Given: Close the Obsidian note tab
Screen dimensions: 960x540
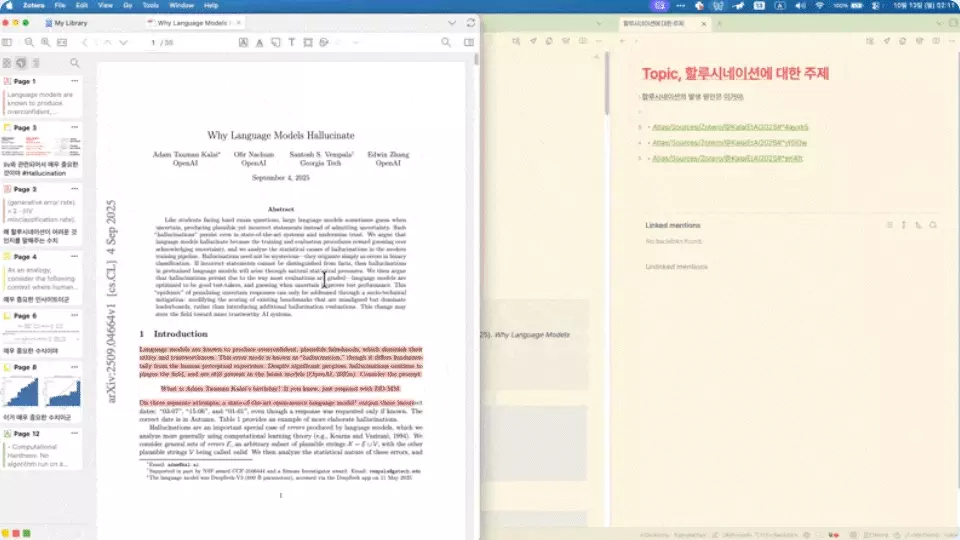Looking at the screenshot, I should pos(703,23).
